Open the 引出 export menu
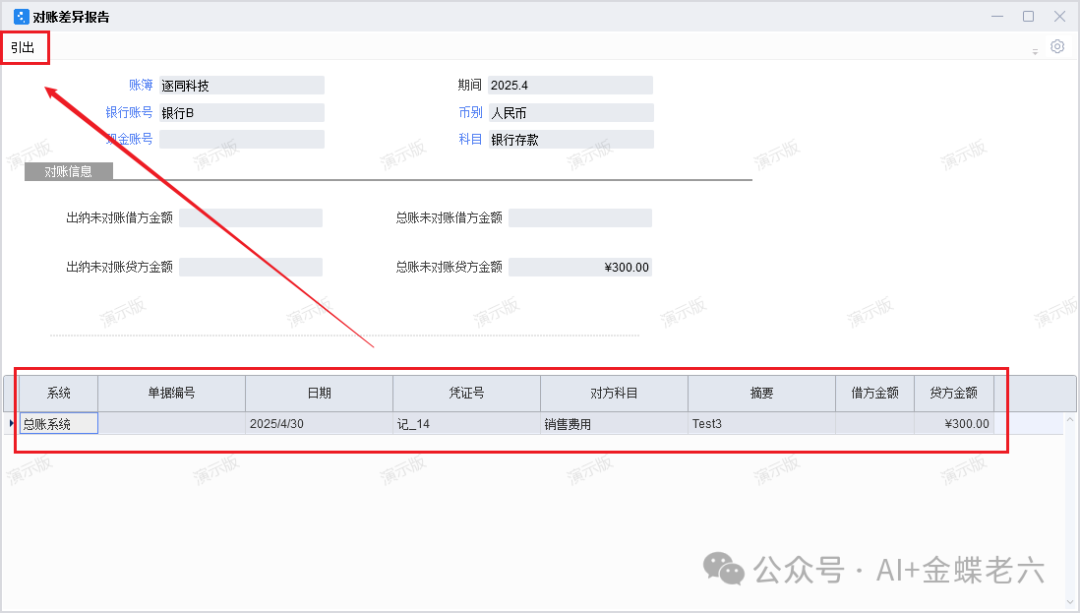Image resolution: width=1080 pixels, height=613 pixels. pyautogui.click(x=23, y=47)
